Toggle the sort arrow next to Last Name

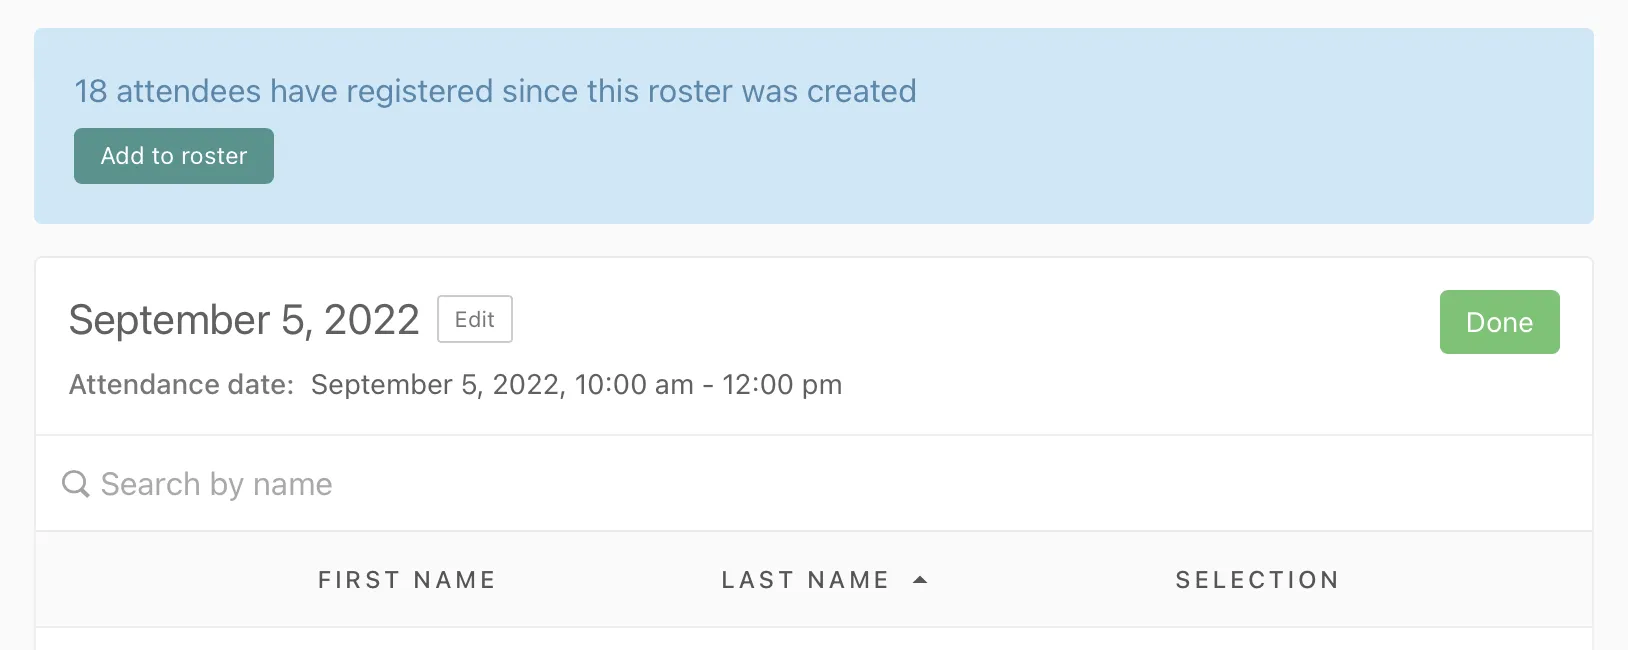920,580
